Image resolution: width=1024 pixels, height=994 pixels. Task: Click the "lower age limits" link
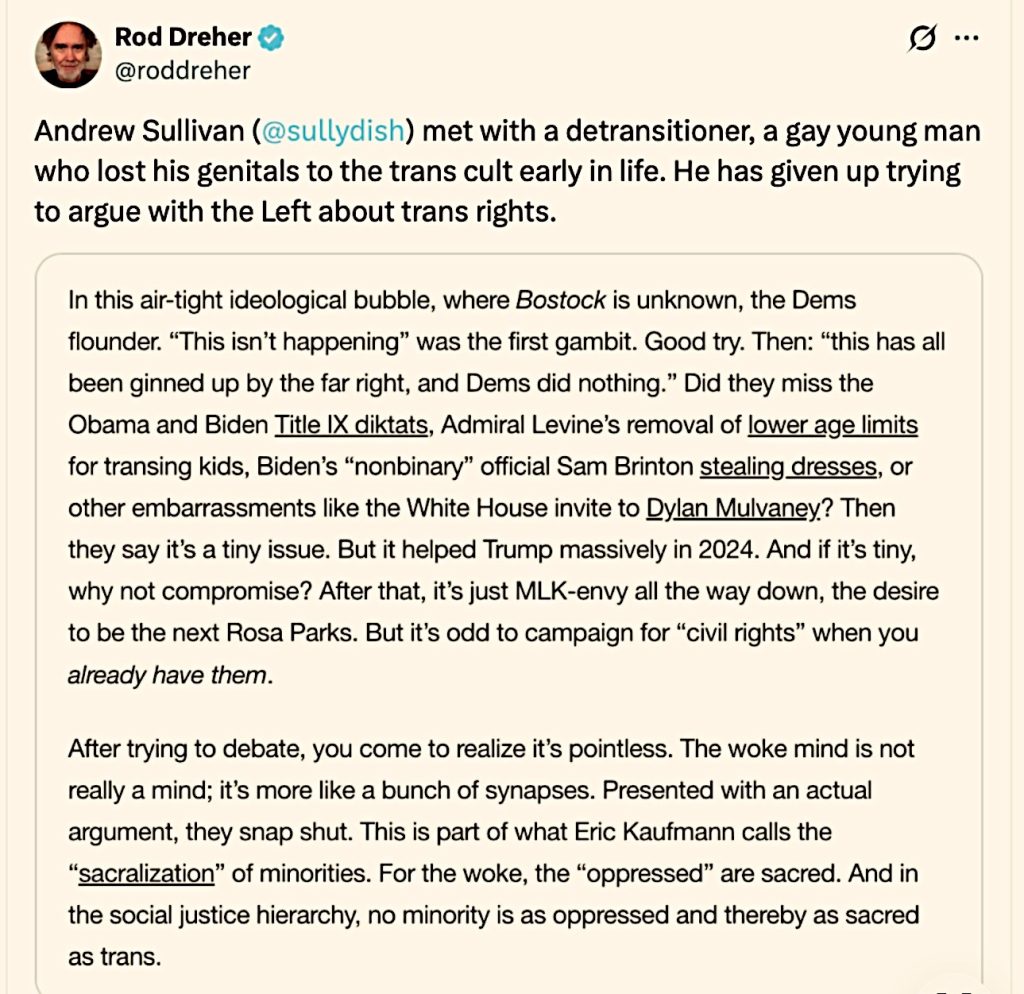click(832, 425)
